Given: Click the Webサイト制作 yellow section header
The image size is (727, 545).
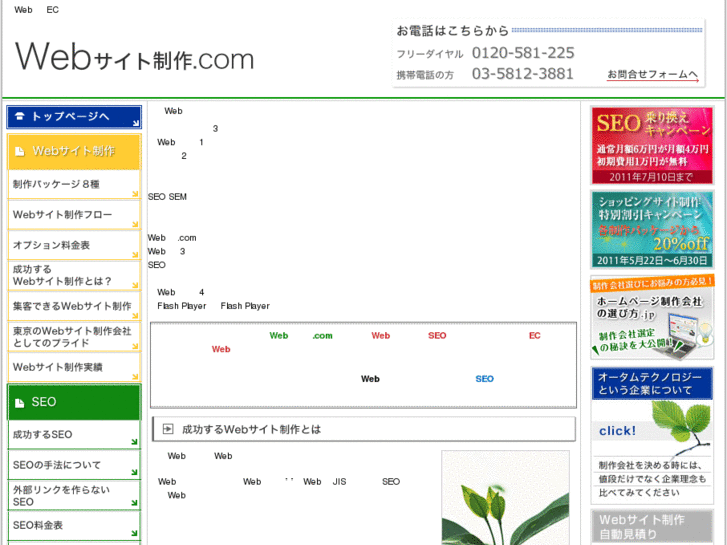Looking at the screenshot, I should pos(74,152).
